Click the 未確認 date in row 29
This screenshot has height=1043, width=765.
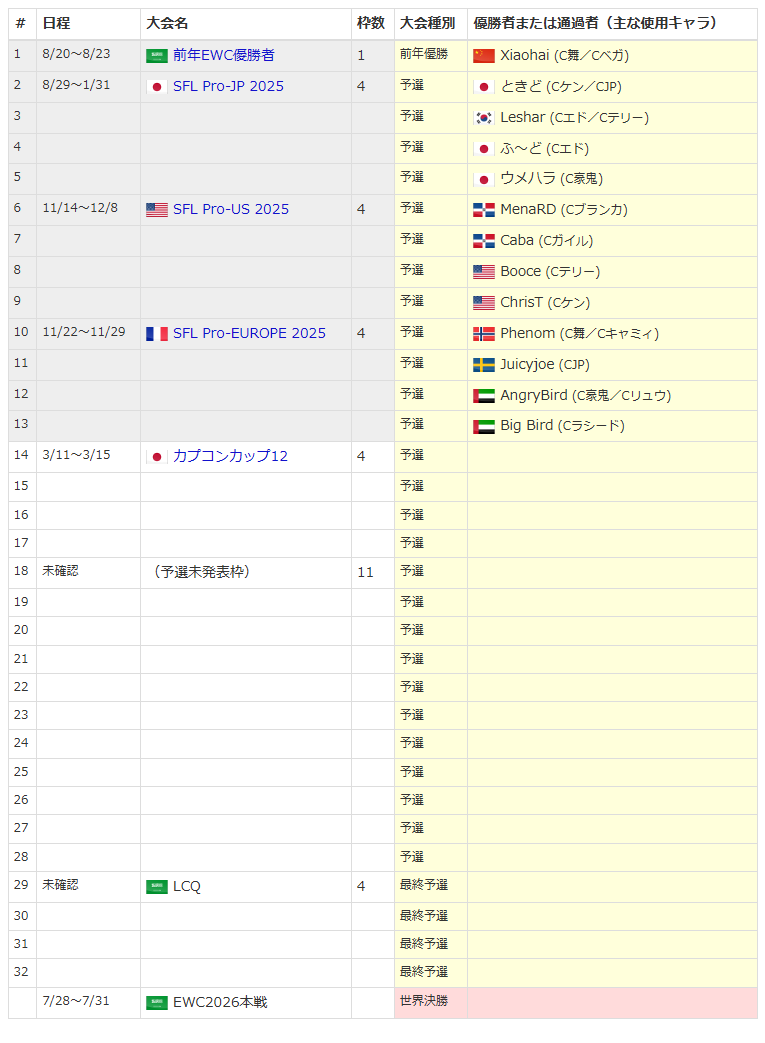click(61, 885)
